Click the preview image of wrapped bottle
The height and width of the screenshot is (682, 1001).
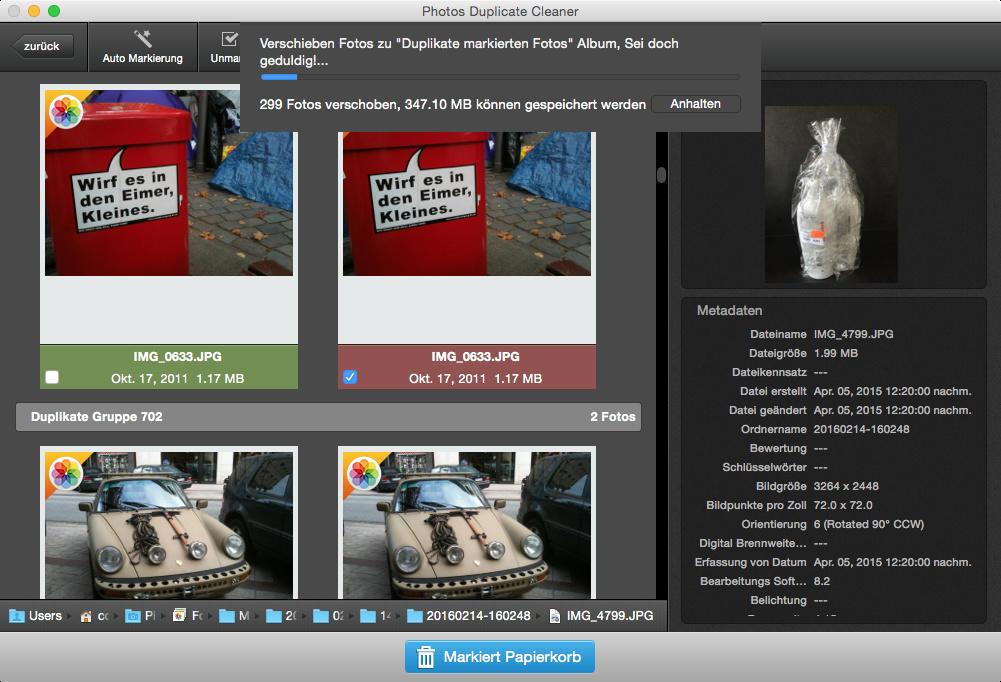[831, 195]
